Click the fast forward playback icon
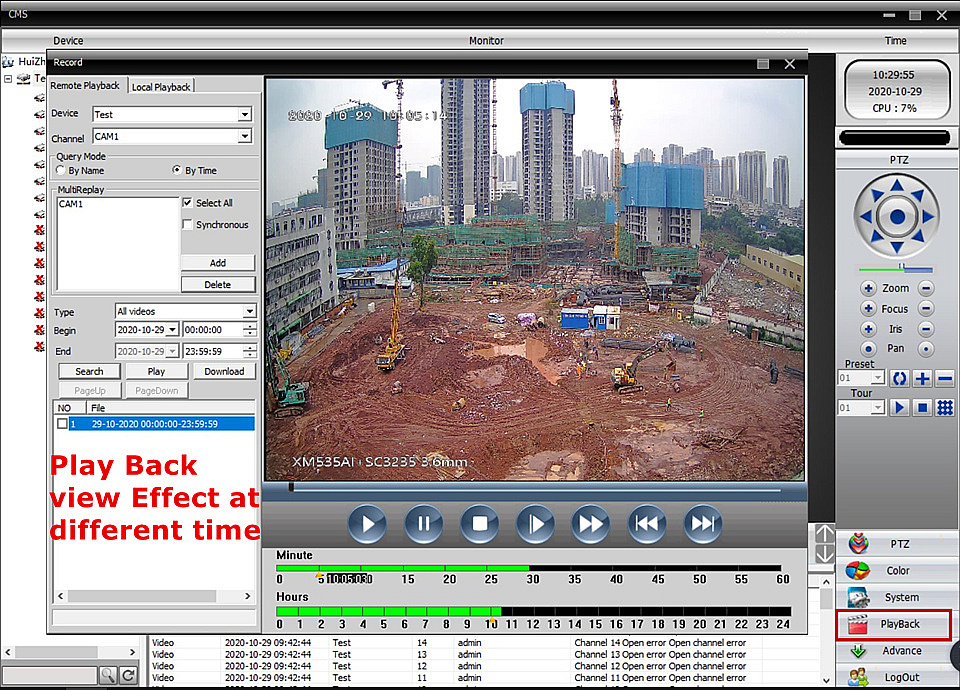Screen dimensions: 960x690 click(590, 523)
